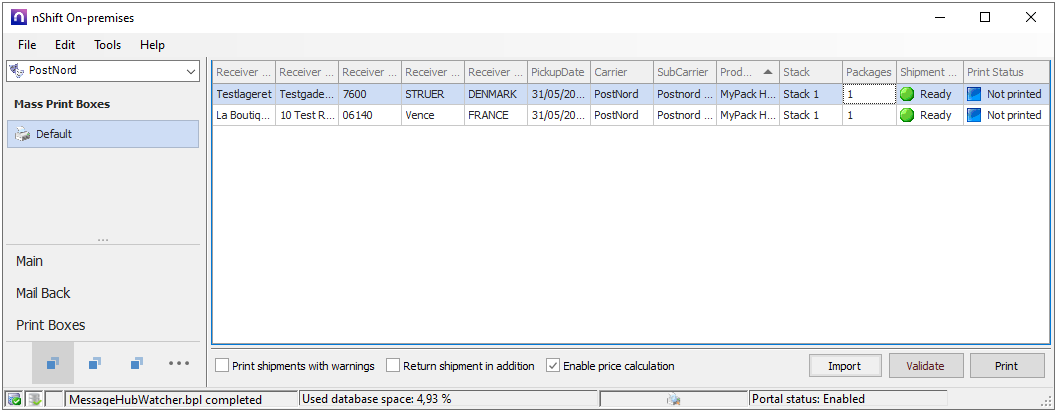Click the first navigation pane shortcut icon
The height and width of the screenshot is (413, 1059).
[53, 362]
